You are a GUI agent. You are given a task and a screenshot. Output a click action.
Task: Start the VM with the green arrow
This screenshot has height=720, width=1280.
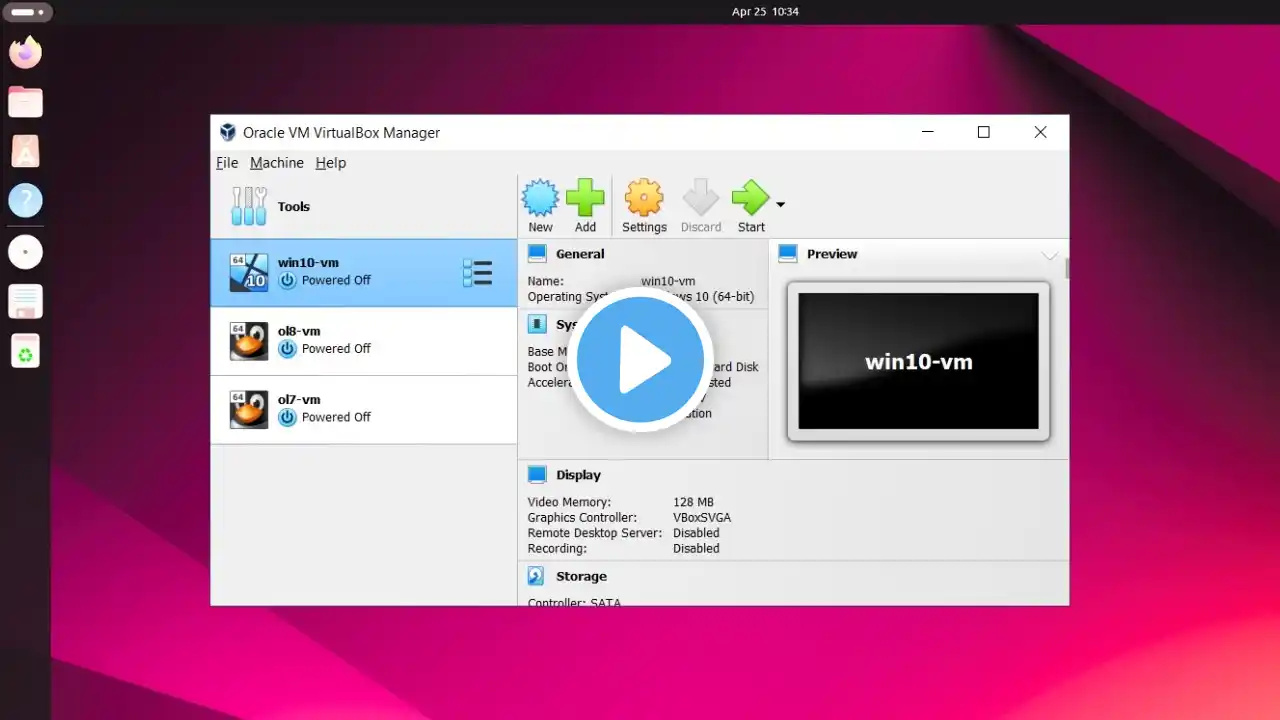pyautogui.click(x=751, y=198)
